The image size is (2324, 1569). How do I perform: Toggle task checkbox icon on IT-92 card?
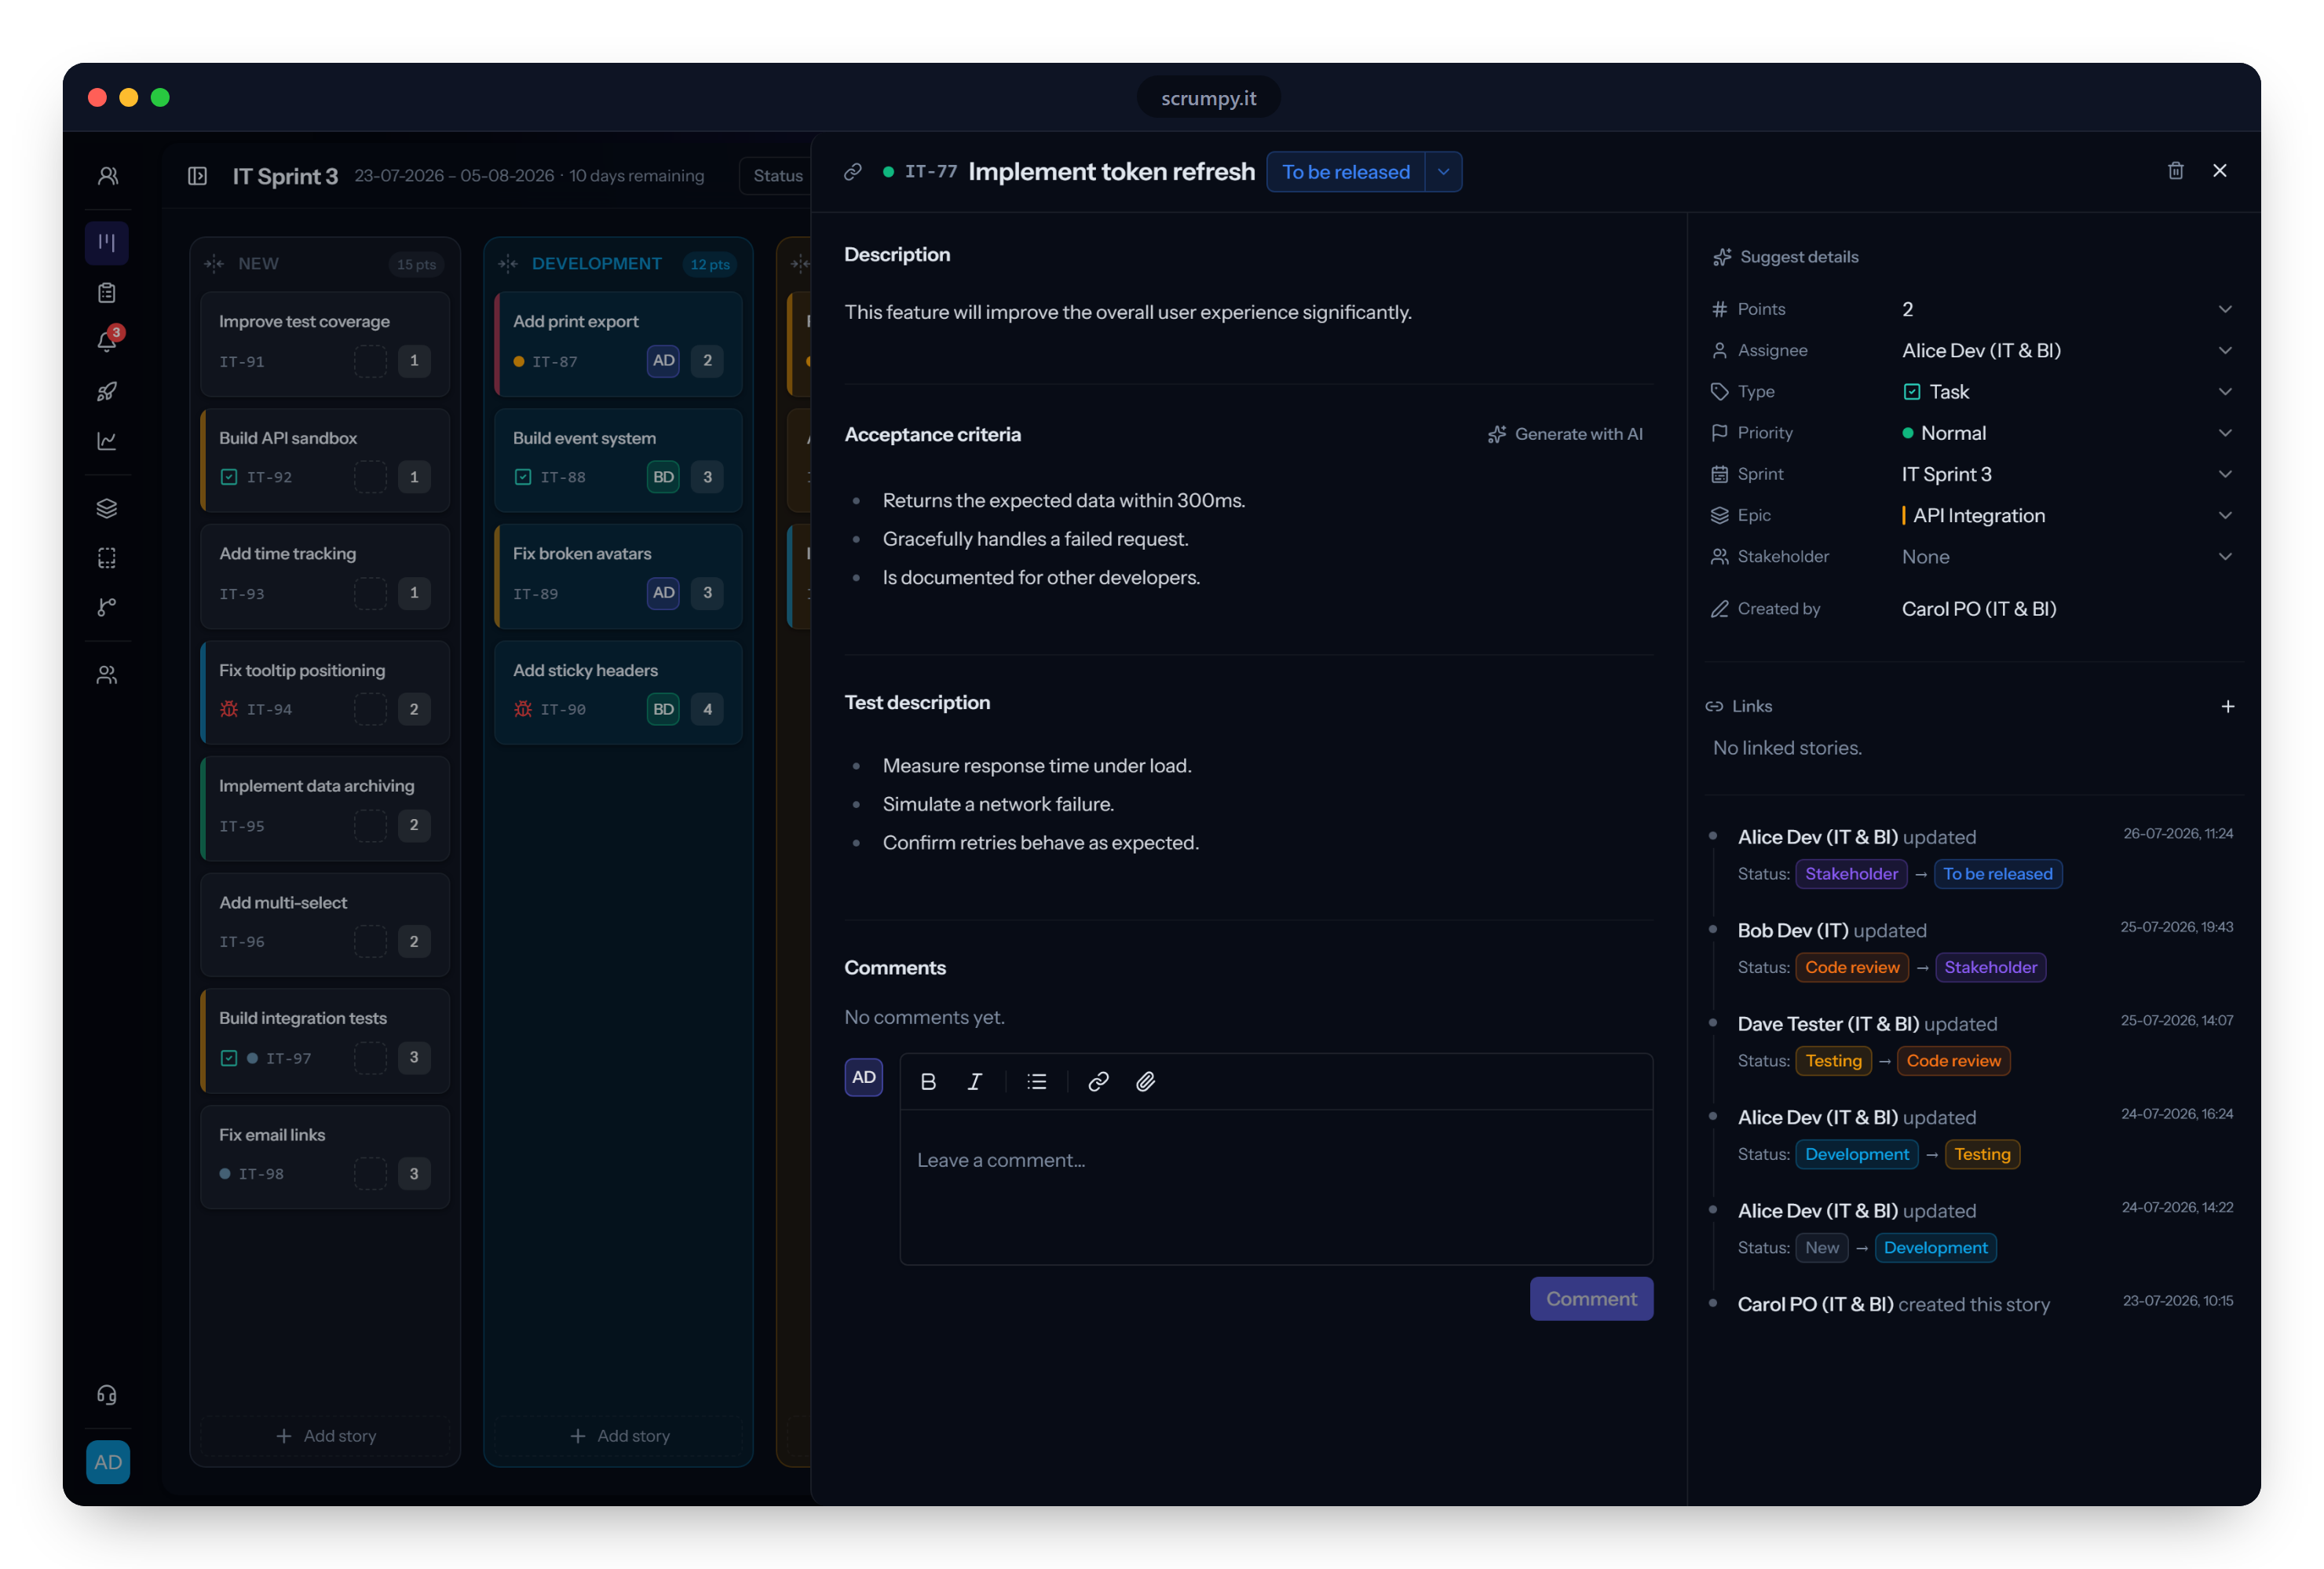229,477
